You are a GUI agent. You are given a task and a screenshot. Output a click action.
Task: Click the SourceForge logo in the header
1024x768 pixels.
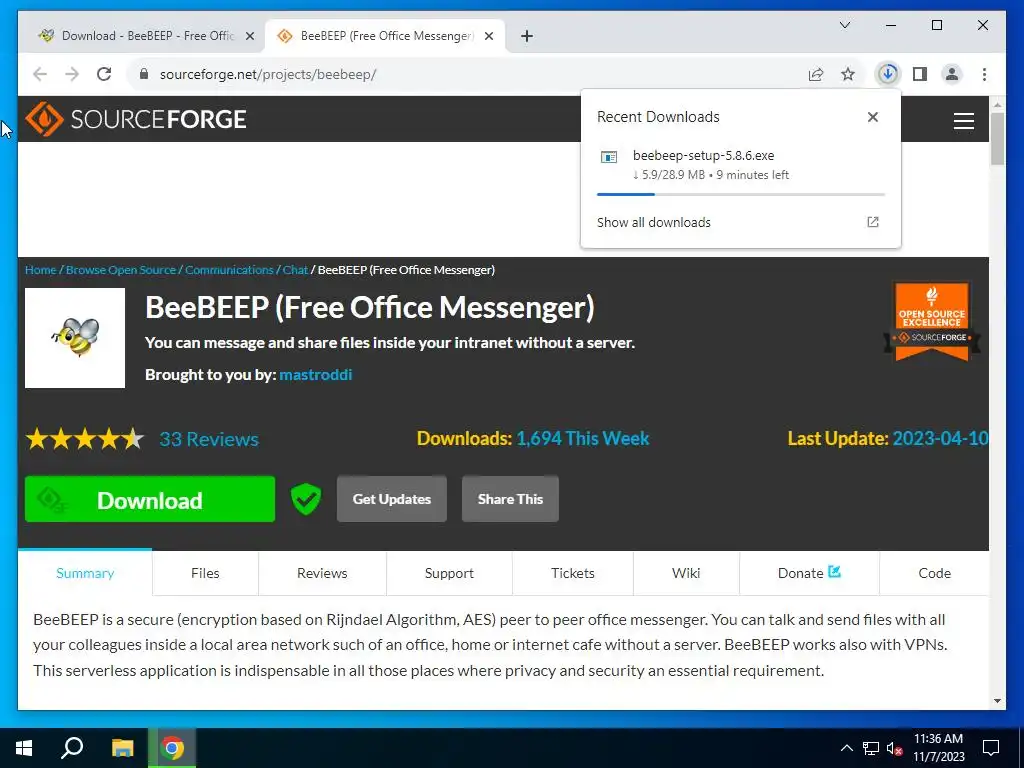pos(136,119)
